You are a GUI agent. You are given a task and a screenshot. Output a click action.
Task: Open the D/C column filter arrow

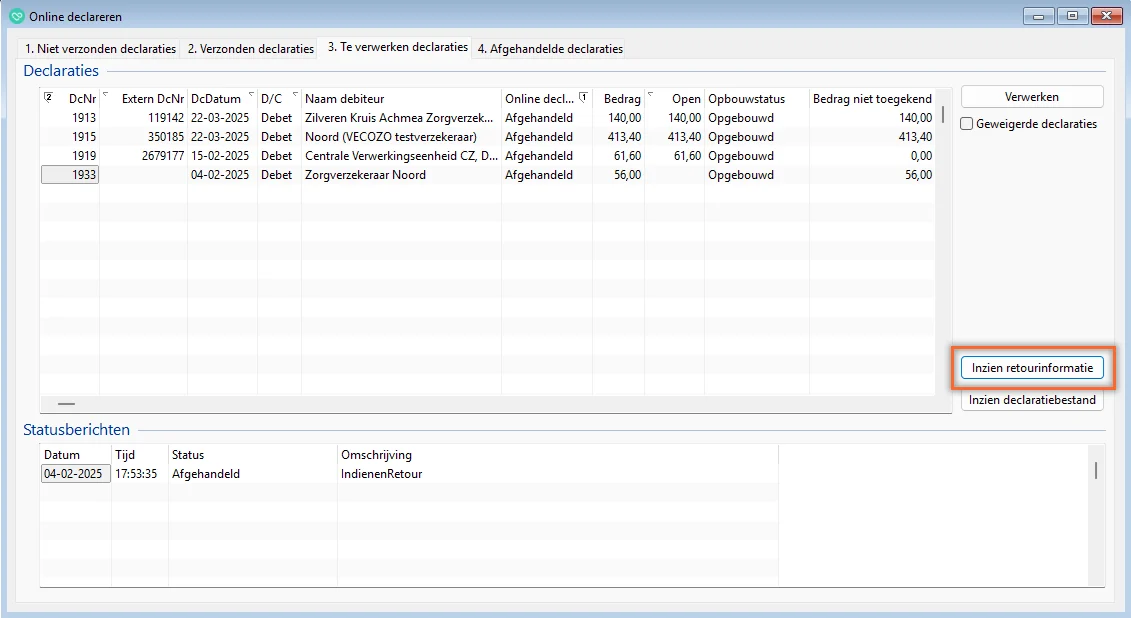pos(295,95)
